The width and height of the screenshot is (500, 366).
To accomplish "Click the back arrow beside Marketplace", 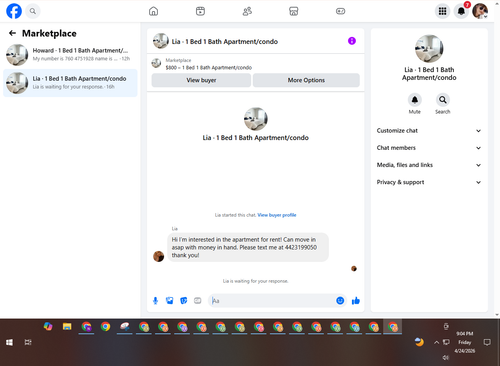I will point(12,33).
